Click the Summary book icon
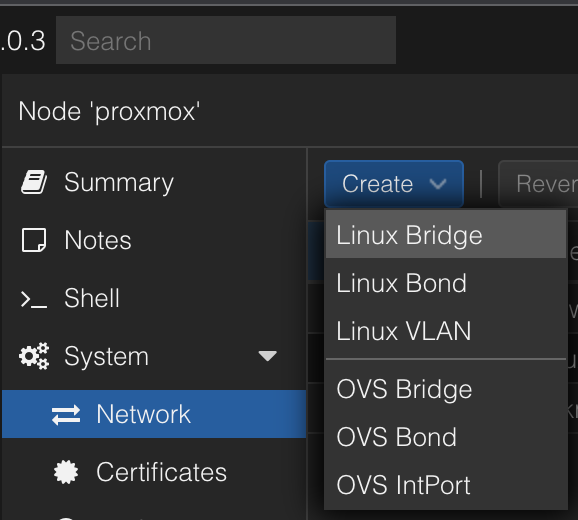 coord(34,182)
